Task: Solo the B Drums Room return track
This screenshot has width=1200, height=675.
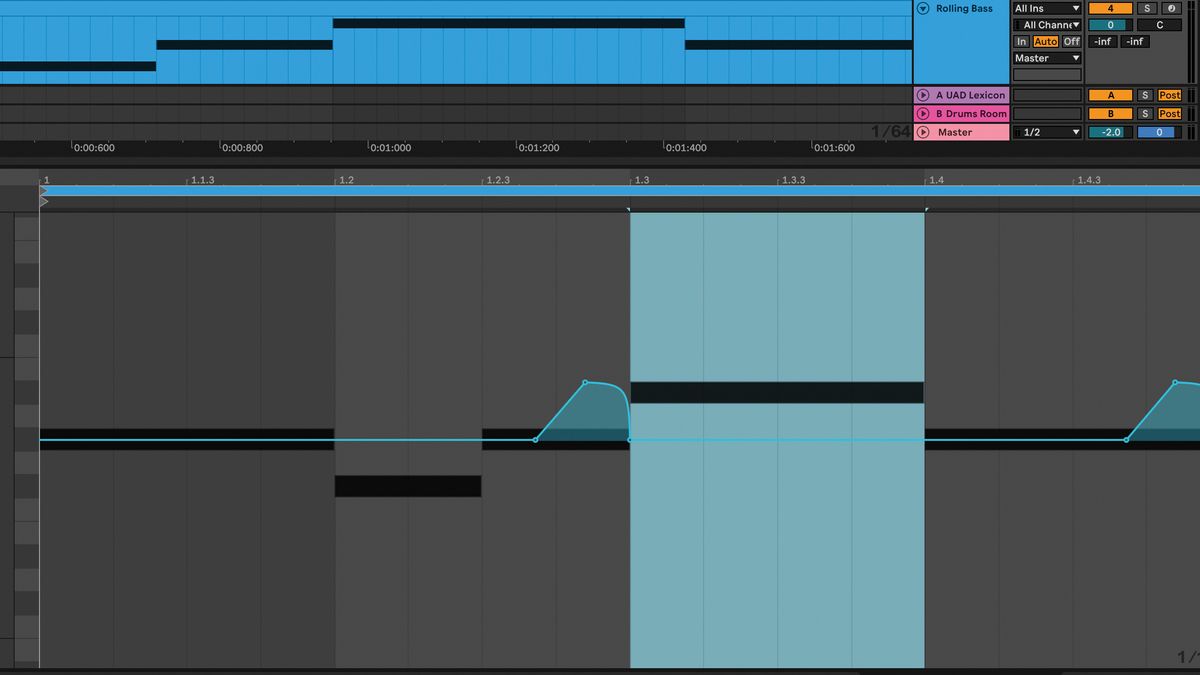Action: point(1146,114)
